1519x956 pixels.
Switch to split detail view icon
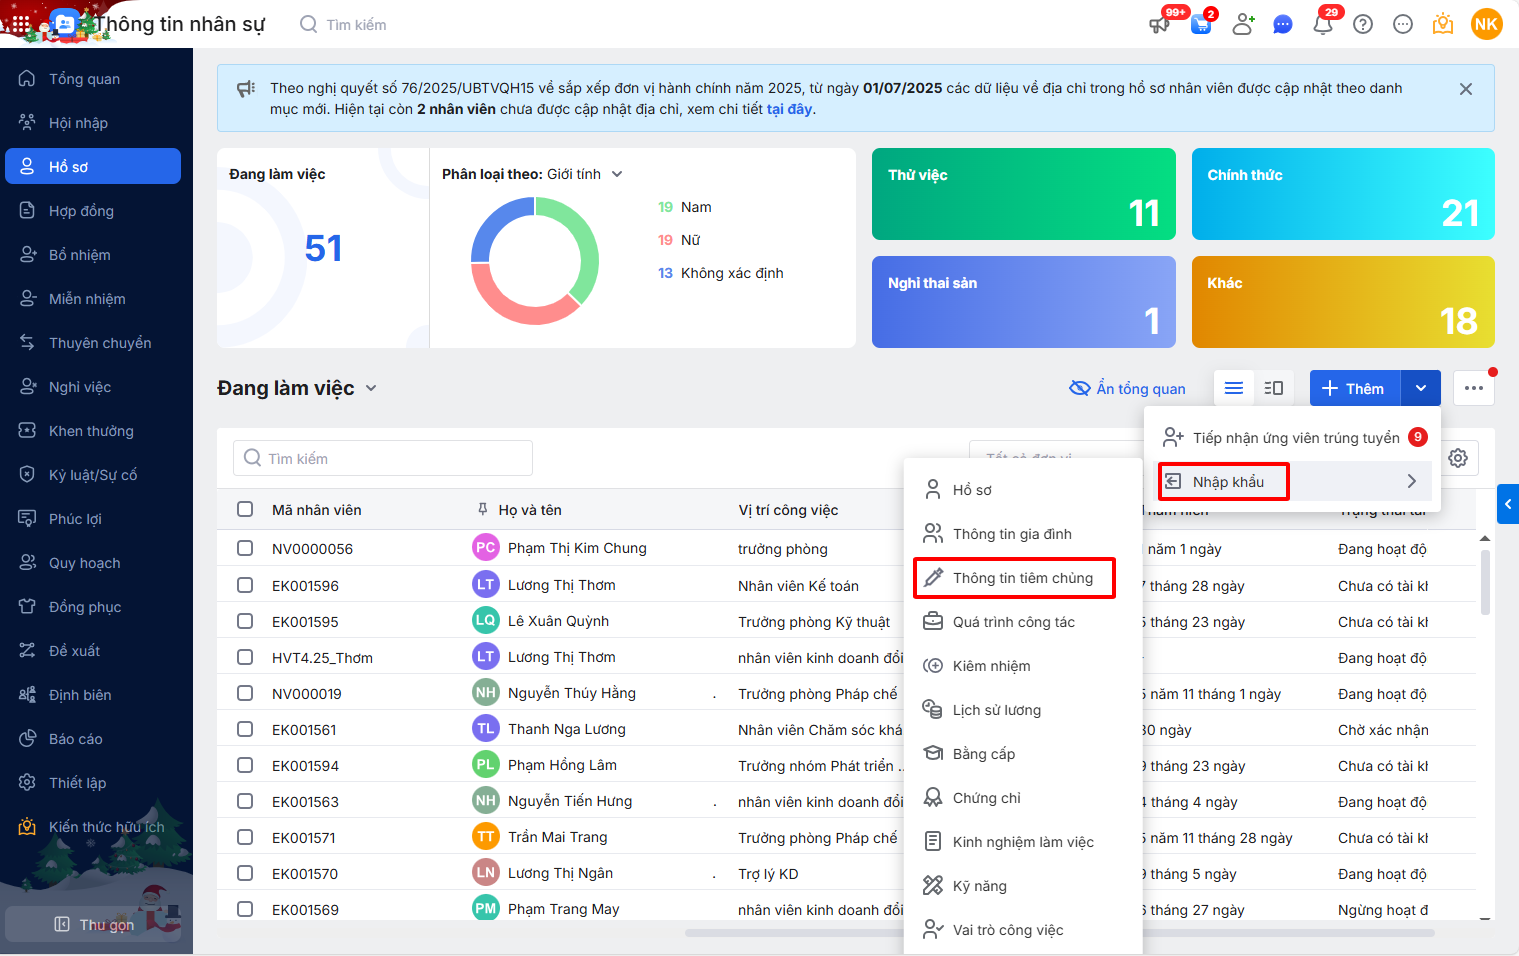pyautogui.click(x=1273, y=388)
